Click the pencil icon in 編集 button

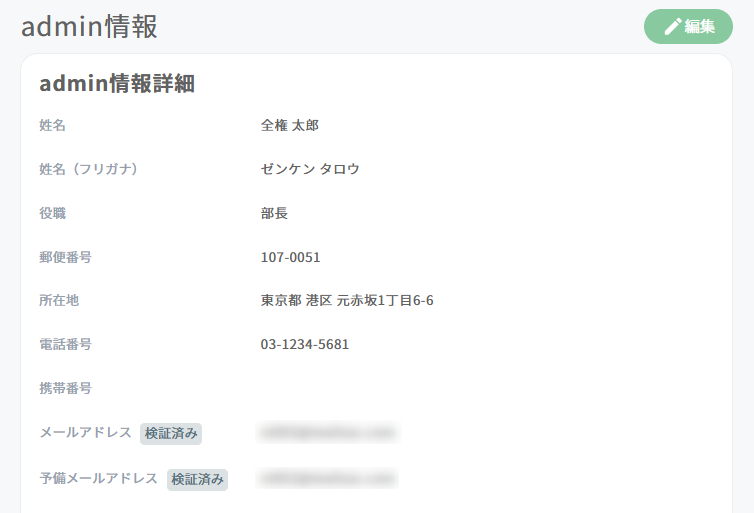point(673,26)
